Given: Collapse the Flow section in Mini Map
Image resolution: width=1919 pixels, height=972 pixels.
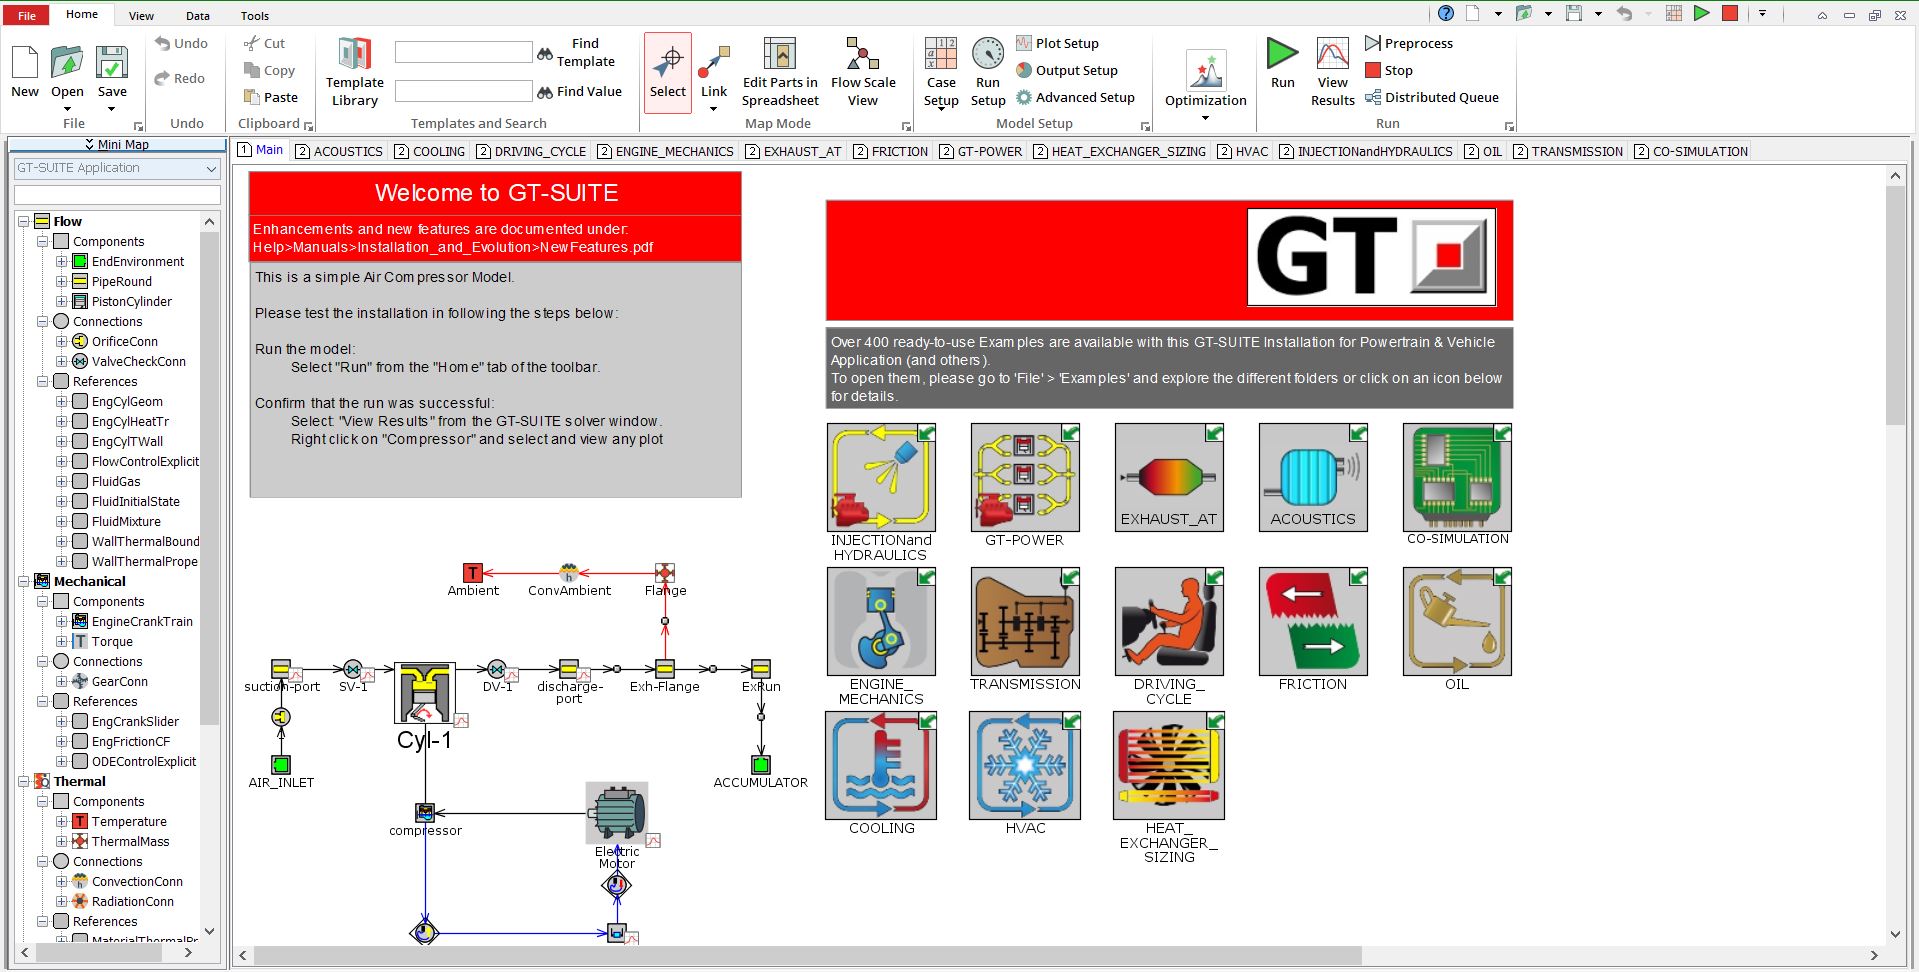Looking at the screenshot, I should click(24, 221).
